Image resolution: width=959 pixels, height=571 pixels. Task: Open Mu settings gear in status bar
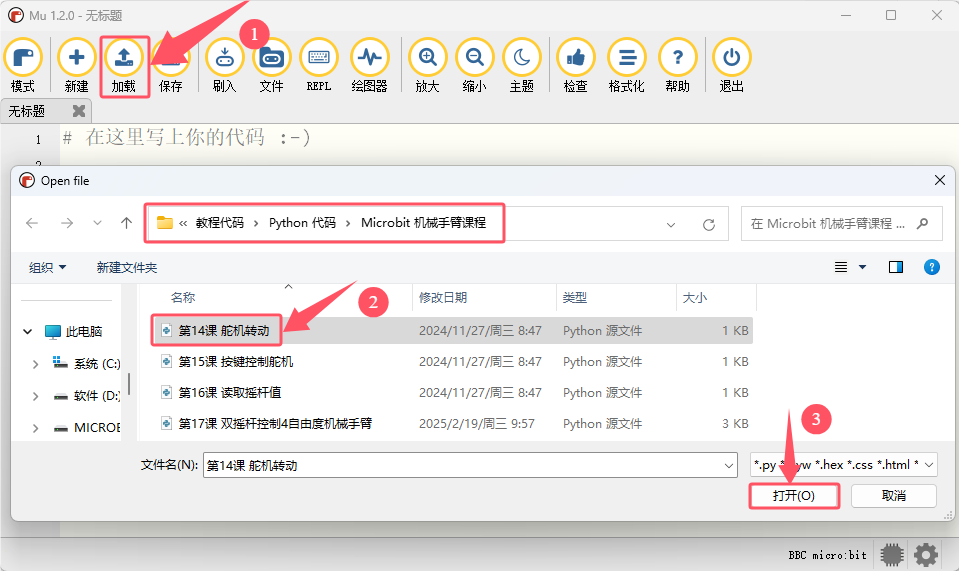[x=926, y=555]
